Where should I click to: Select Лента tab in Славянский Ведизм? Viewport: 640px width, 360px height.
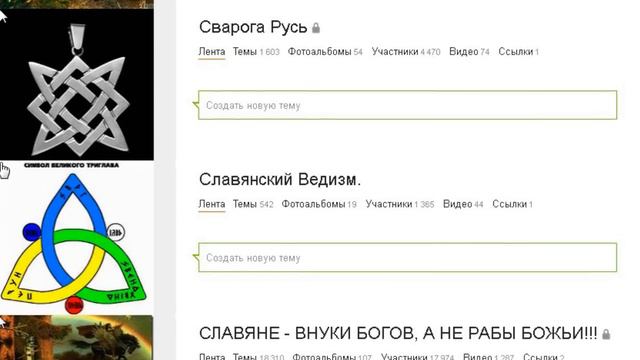coord(211,204)
